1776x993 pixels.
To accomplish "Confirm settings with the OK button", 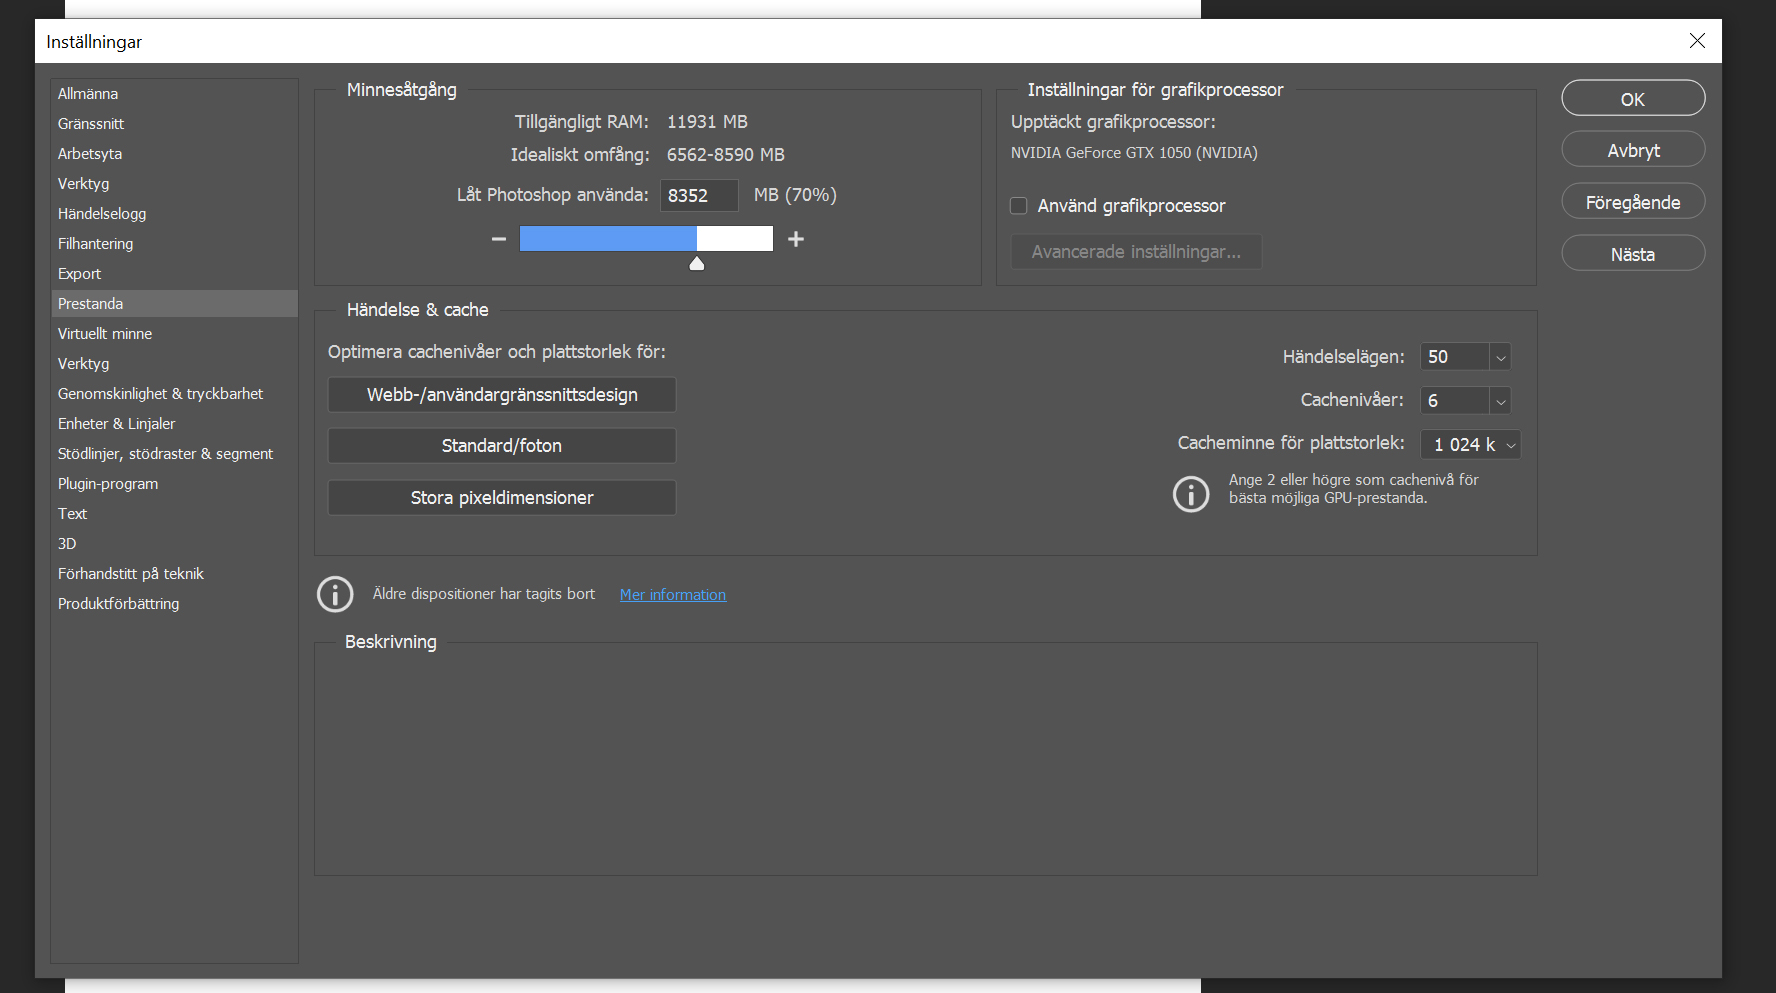I will [x=1633, y=98].
